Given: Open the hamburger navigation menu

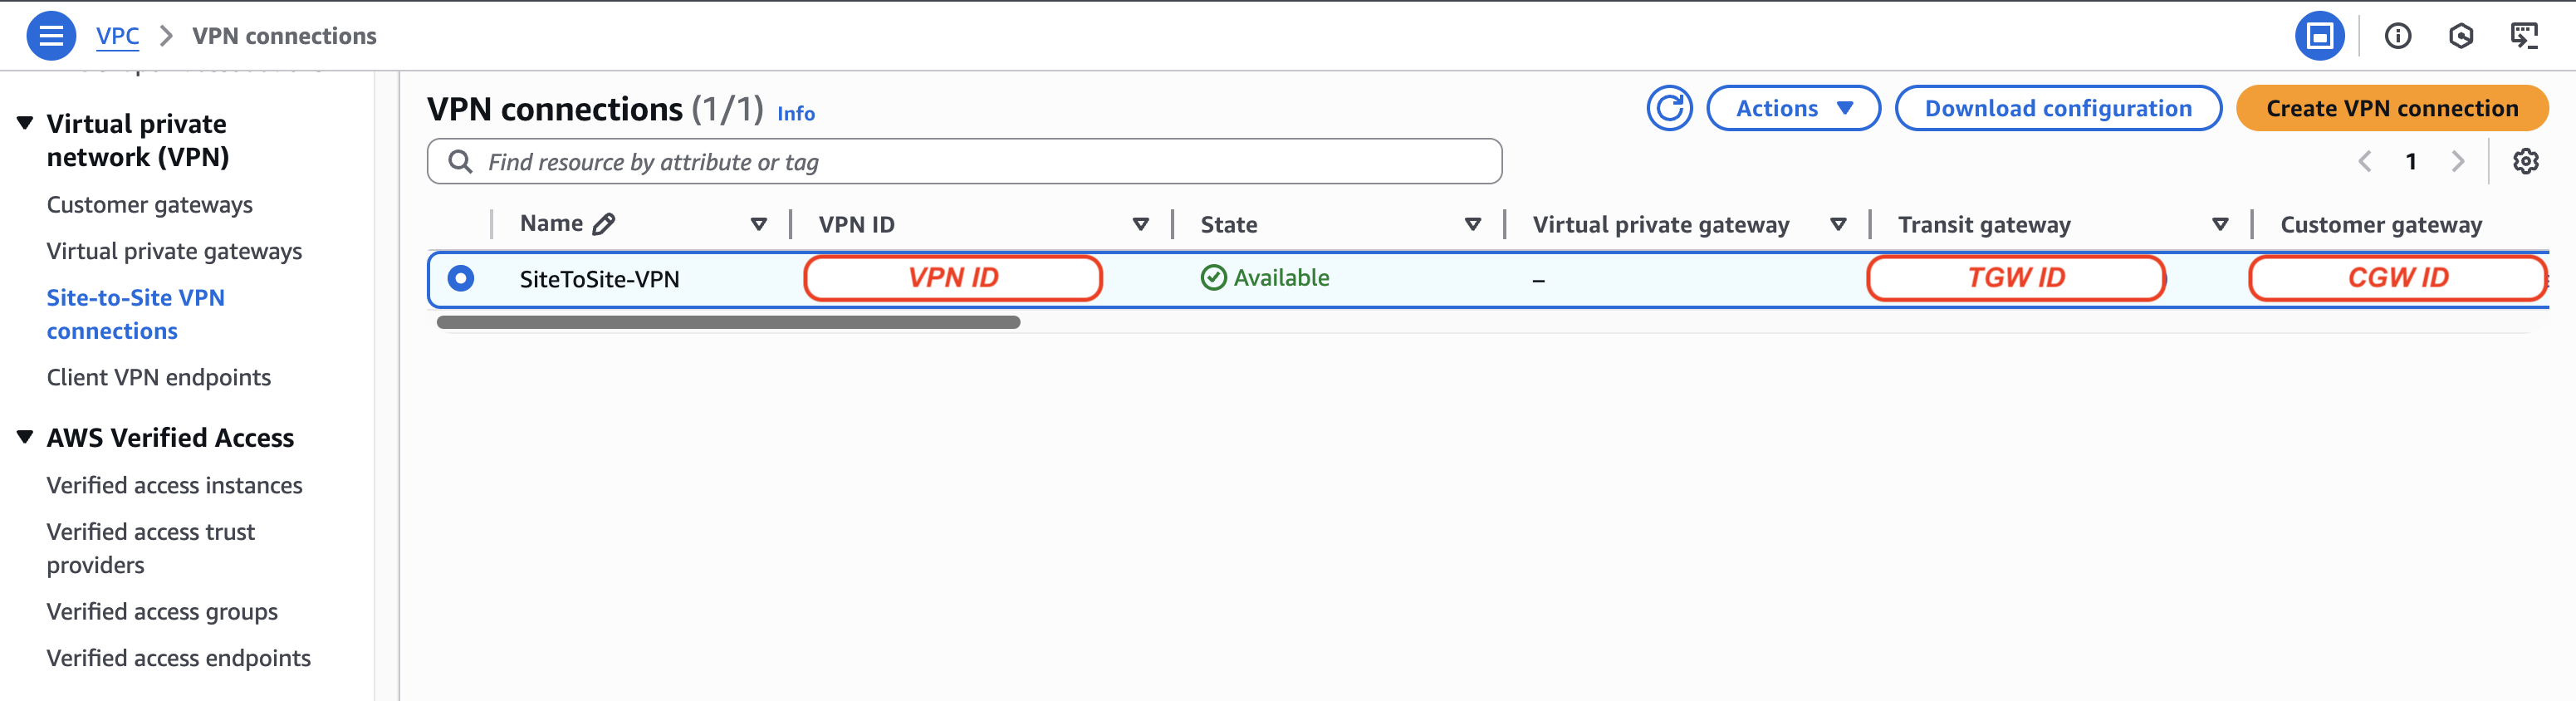Looking at the screenshot, I should [x=50, y=36].
